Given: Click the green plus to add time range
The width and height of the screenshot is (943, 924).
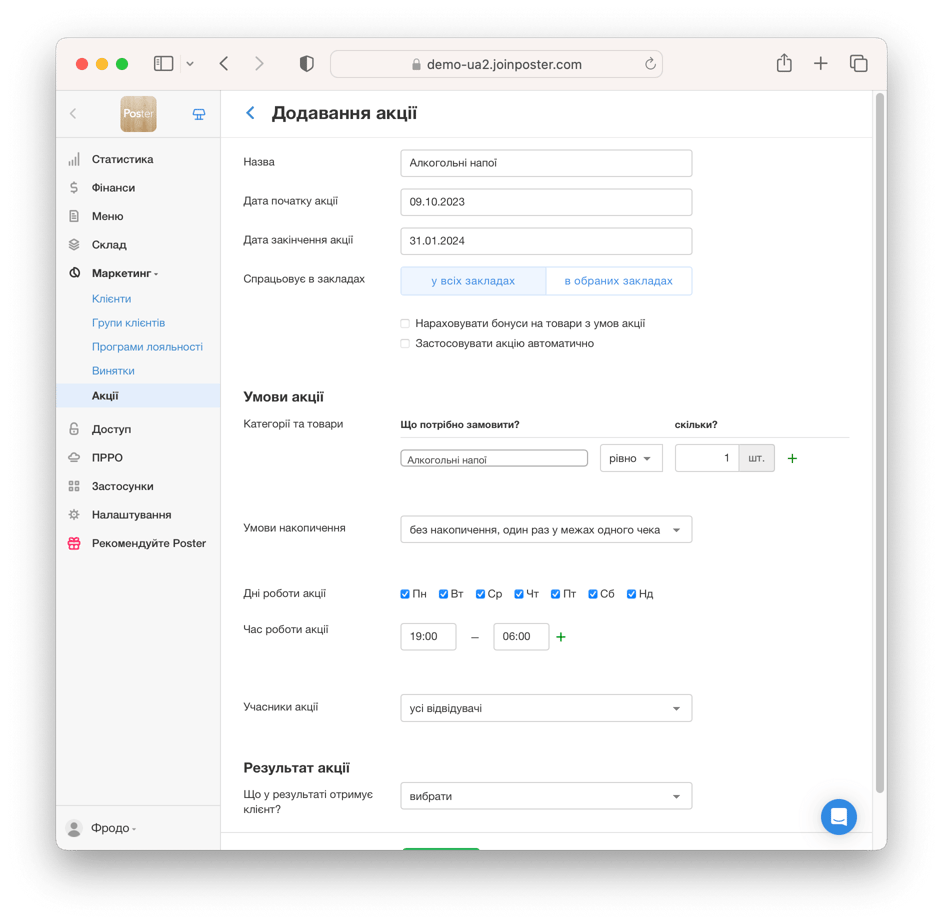Looking at the screenshot, I should click(x=561, y=637).
